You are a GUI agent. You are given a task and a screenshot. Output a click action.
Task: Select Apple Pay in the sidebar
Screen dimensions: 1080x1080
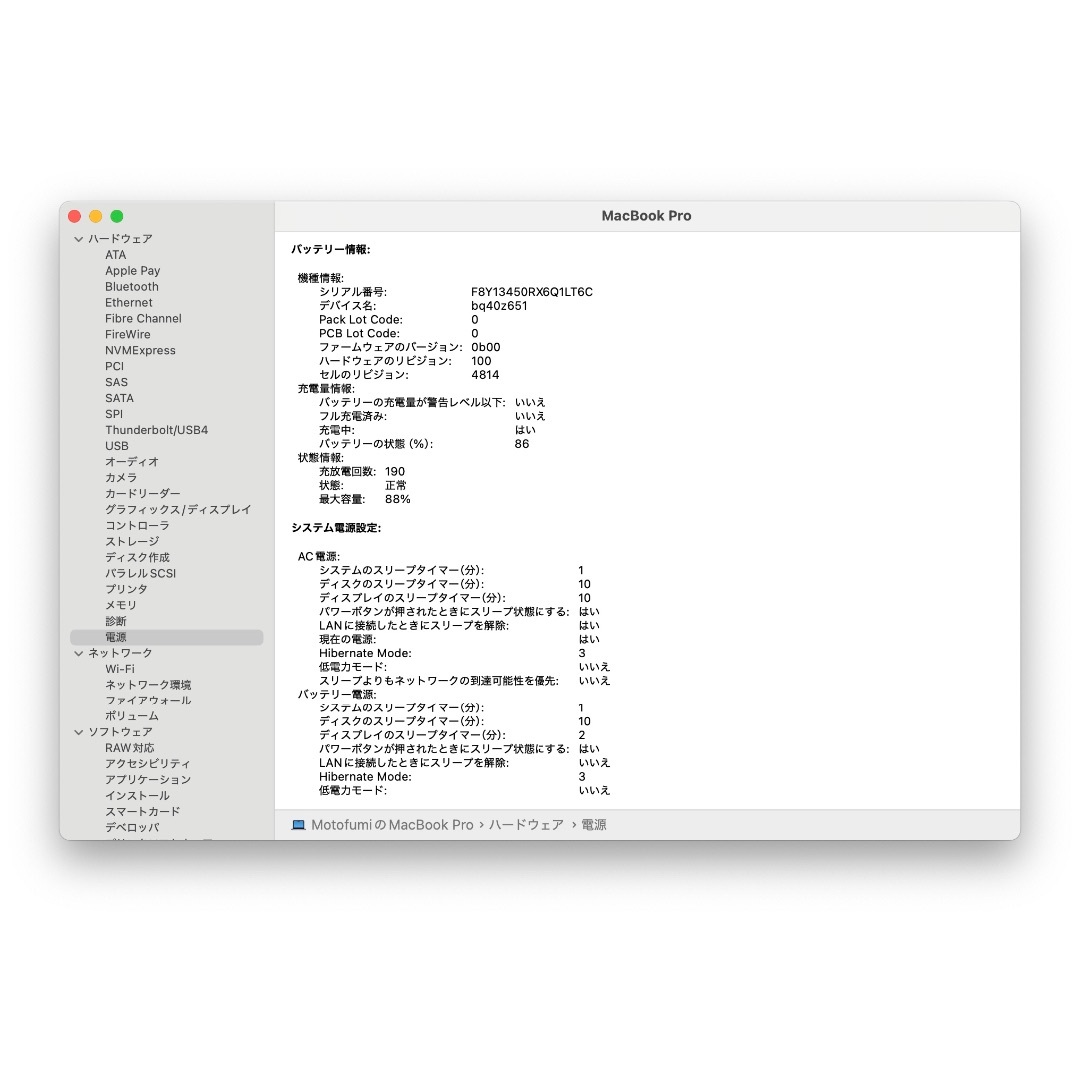click(x=132, y=271)
